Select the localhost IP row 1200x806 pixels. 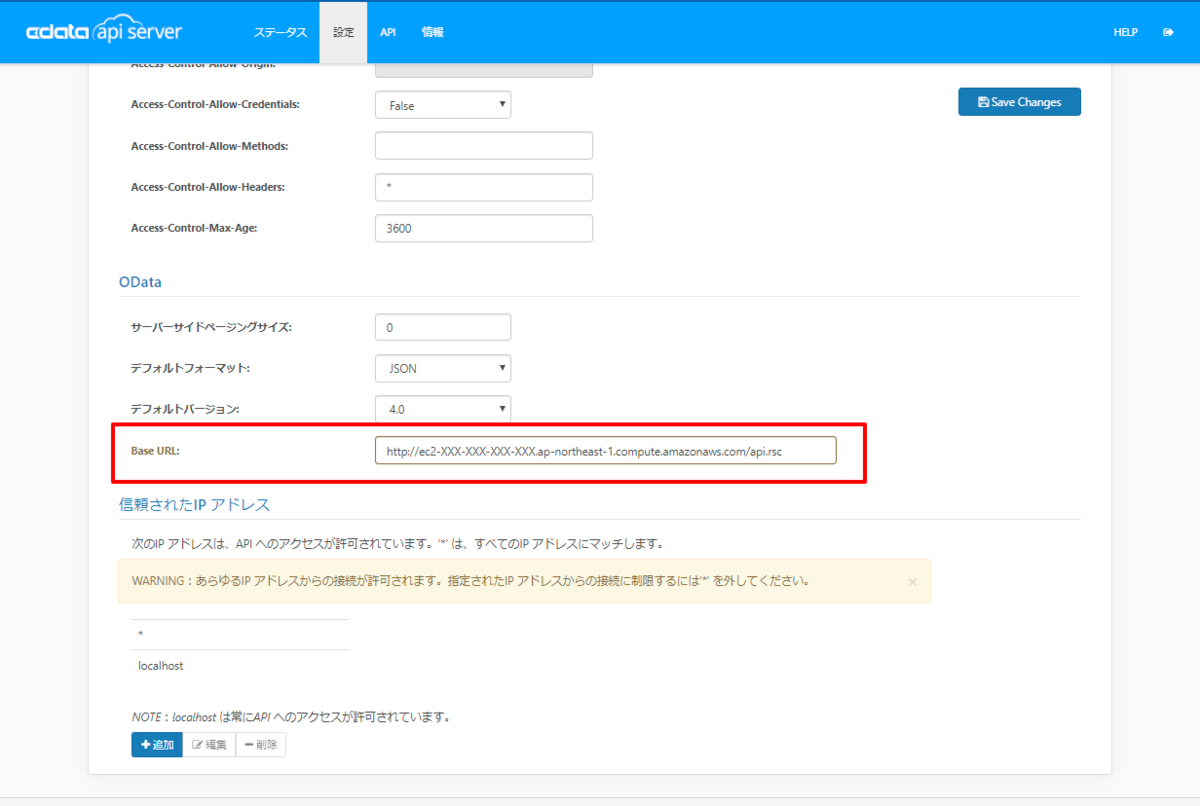240,665
